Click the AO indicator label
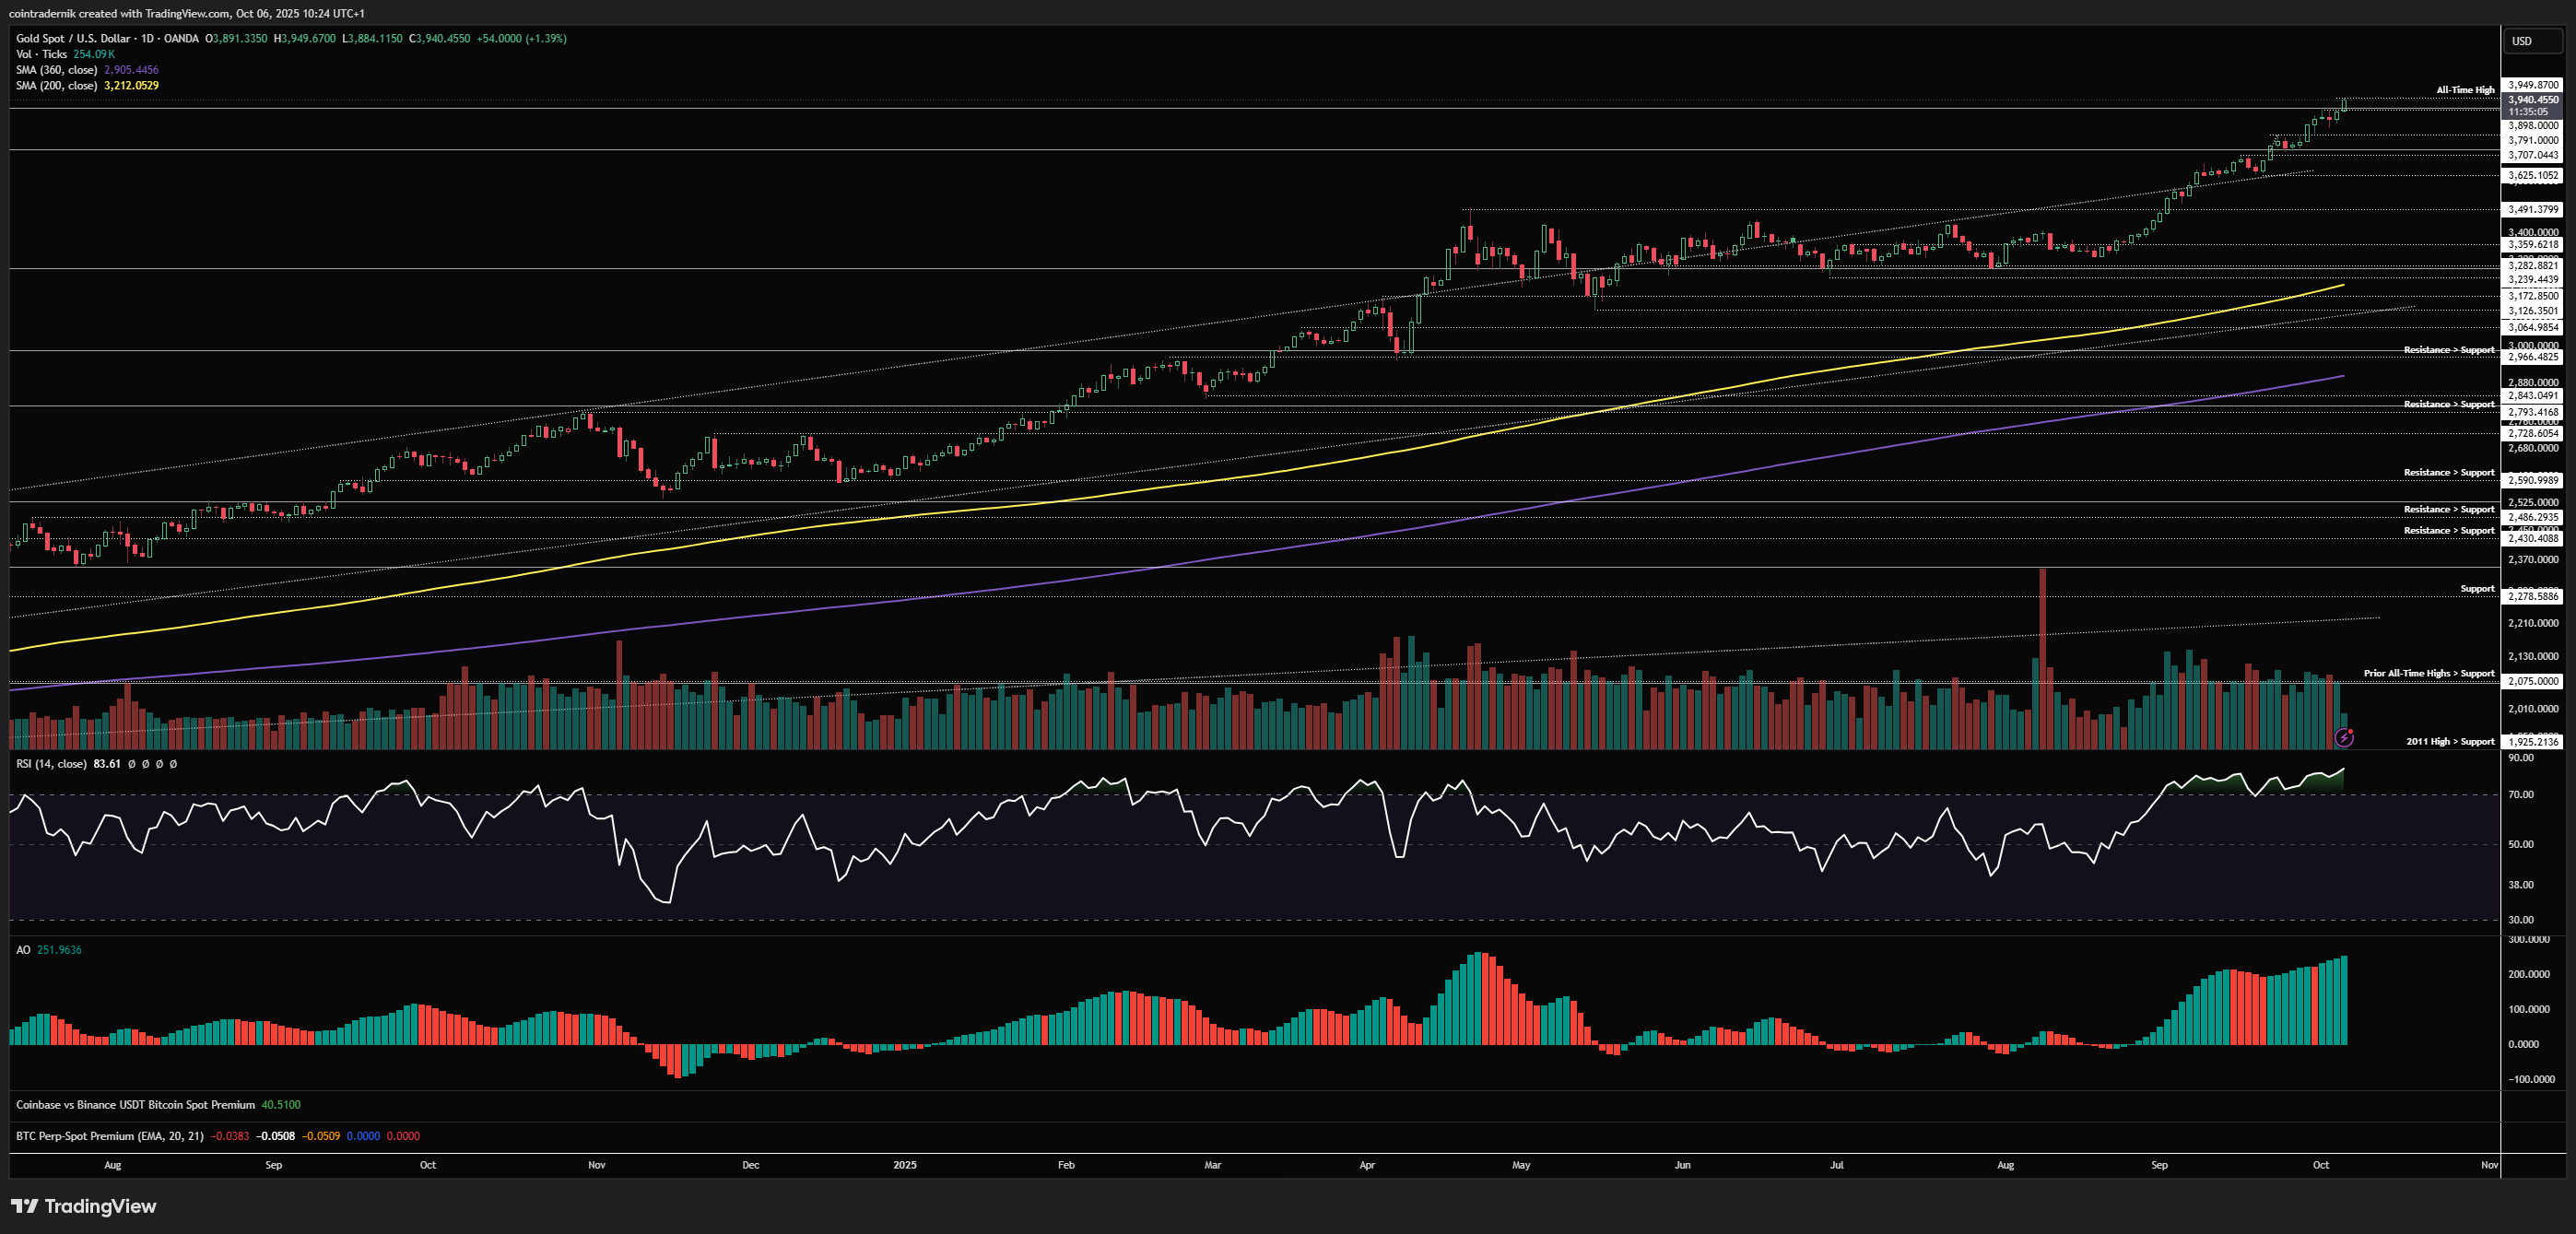The width and height of the screenshot is (2576, 1234). click(x=23, y=950)
